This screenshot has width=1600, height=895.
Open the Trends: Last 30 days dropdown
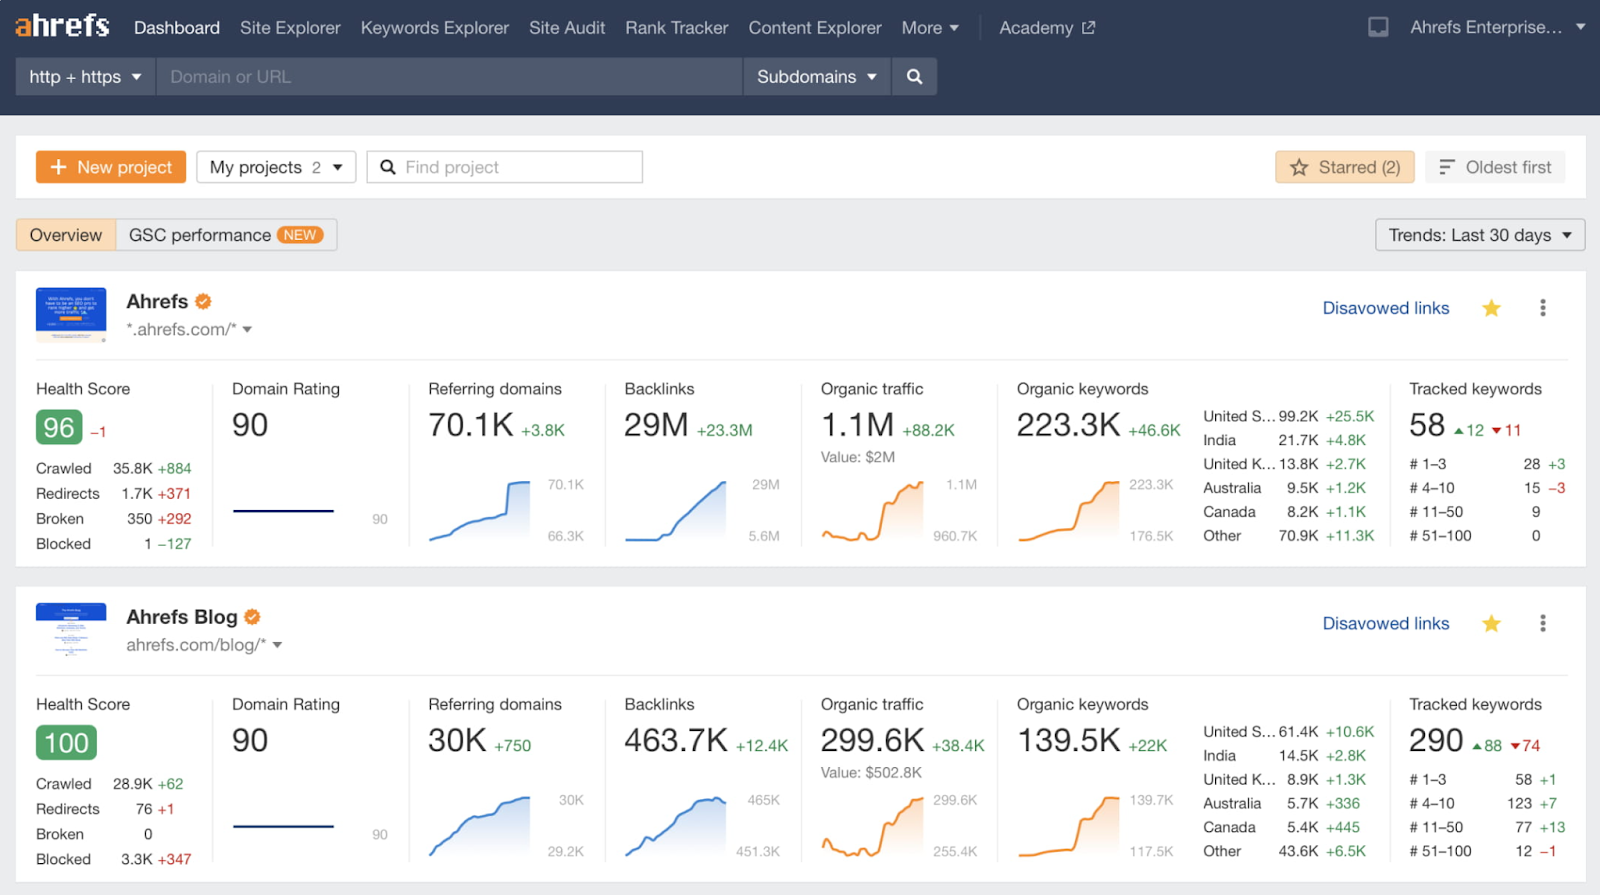[1479, 235]
